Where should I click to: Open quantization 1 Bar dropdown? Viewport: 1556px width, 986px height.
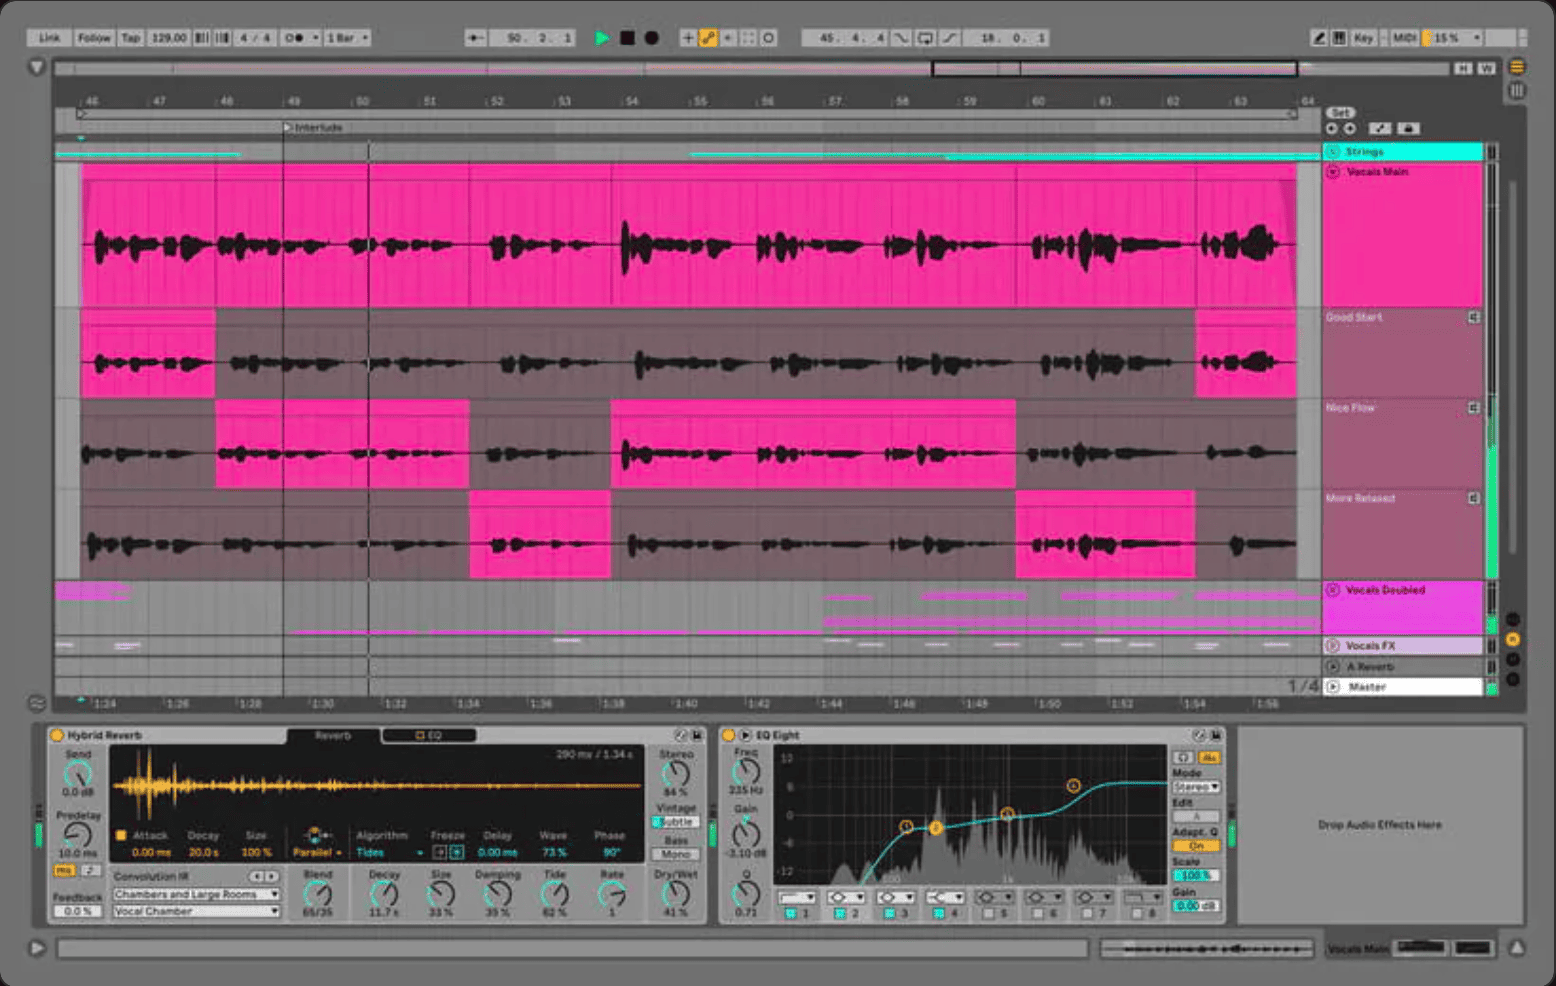[x=347, y=38]
